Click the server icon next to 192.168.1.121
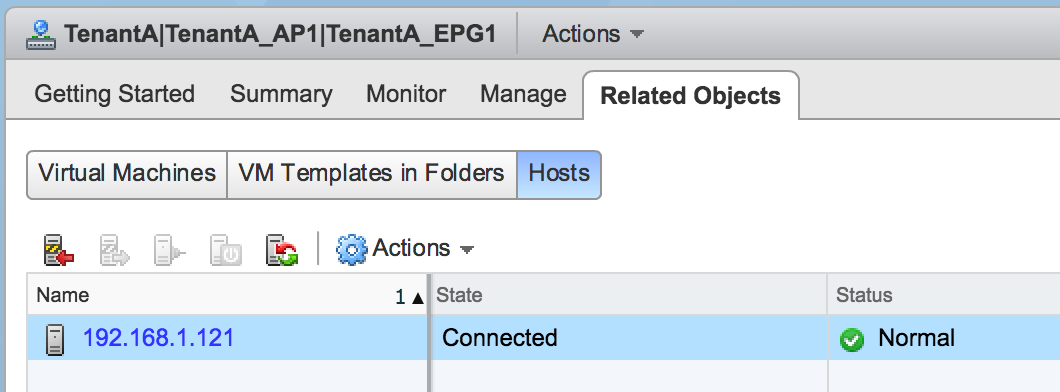 55,339
